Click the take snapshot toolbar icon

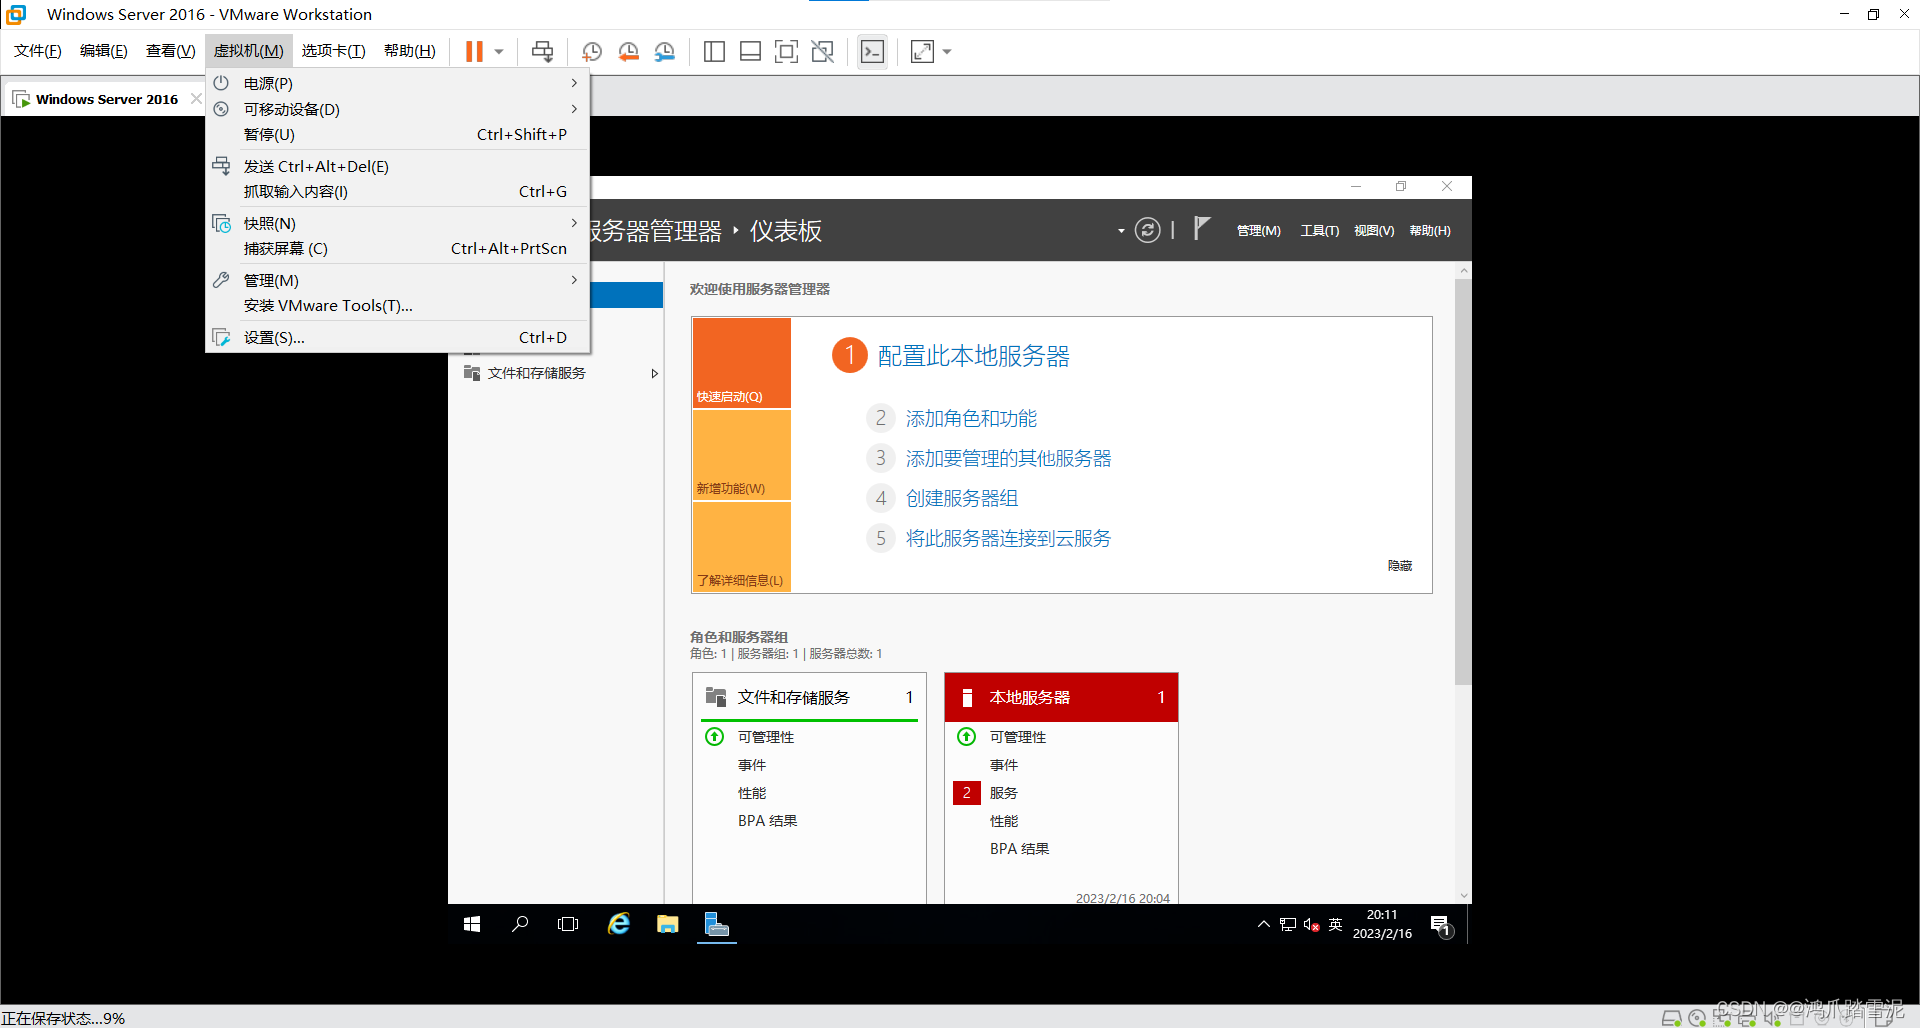pos(592,51)
